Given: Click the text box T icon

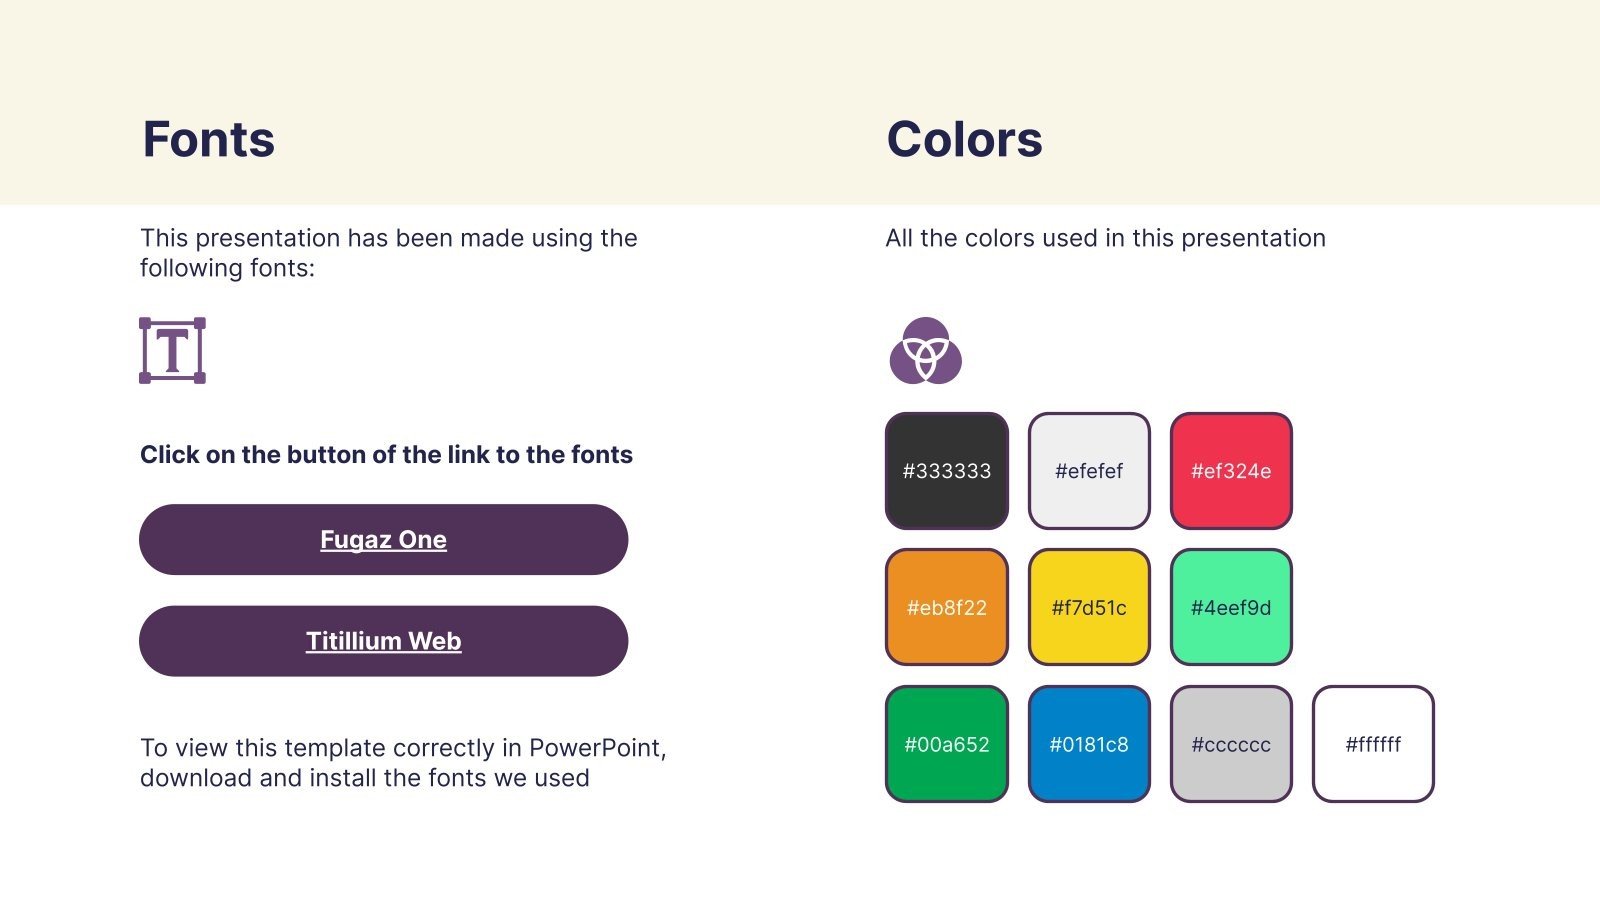Looking at the screenshot, I should pyautogui.click(x=172, y=350).
